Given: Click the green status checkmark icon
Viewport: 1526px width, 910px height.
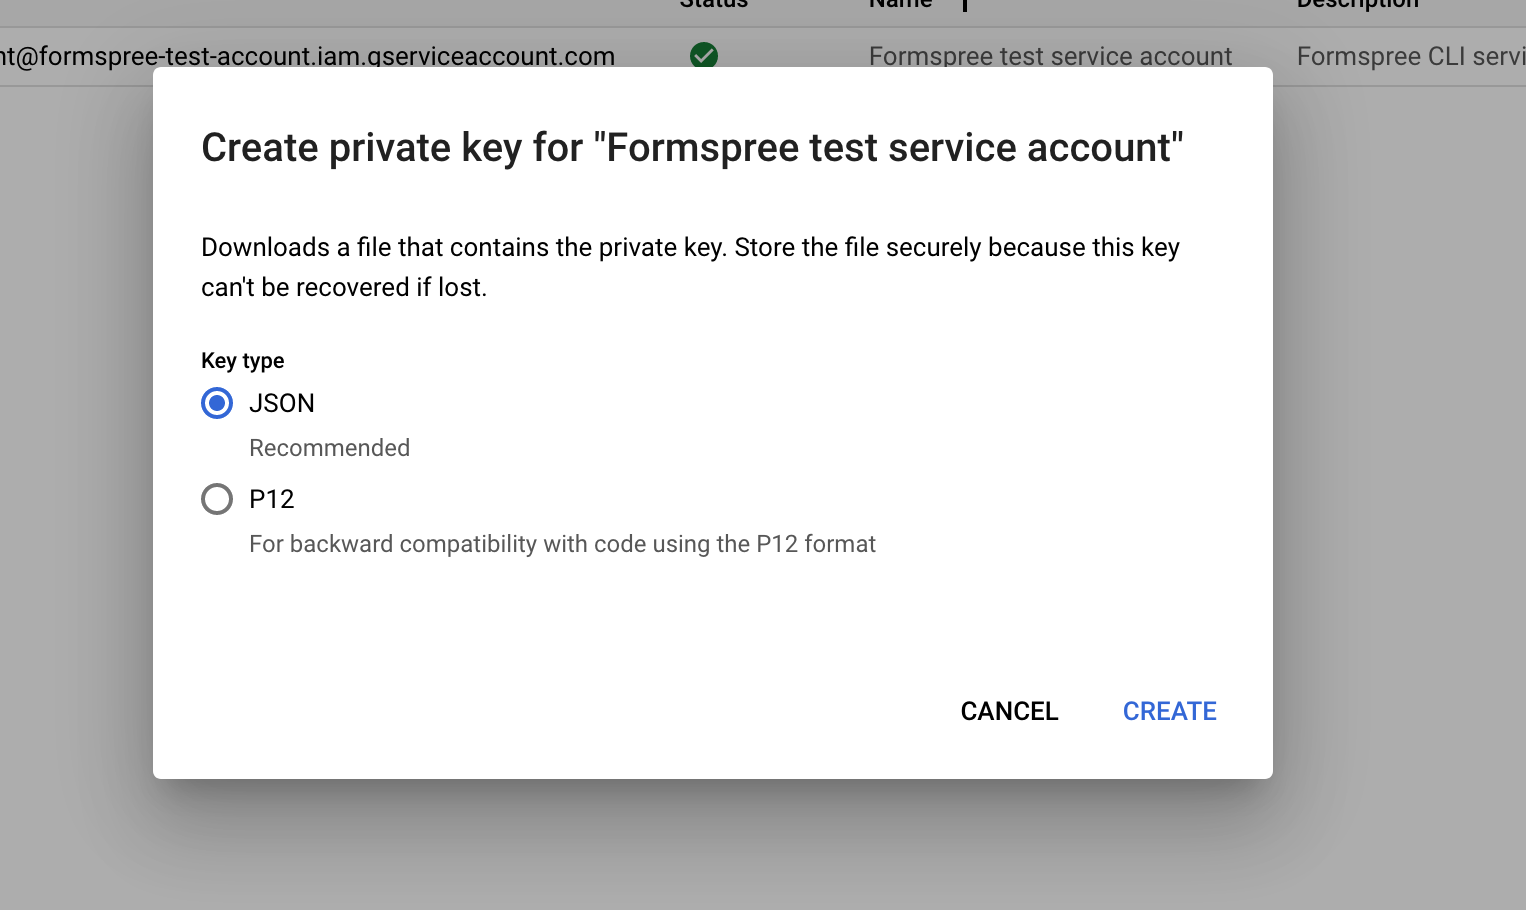Looking at the screenshot, I should tap(704, 55).
